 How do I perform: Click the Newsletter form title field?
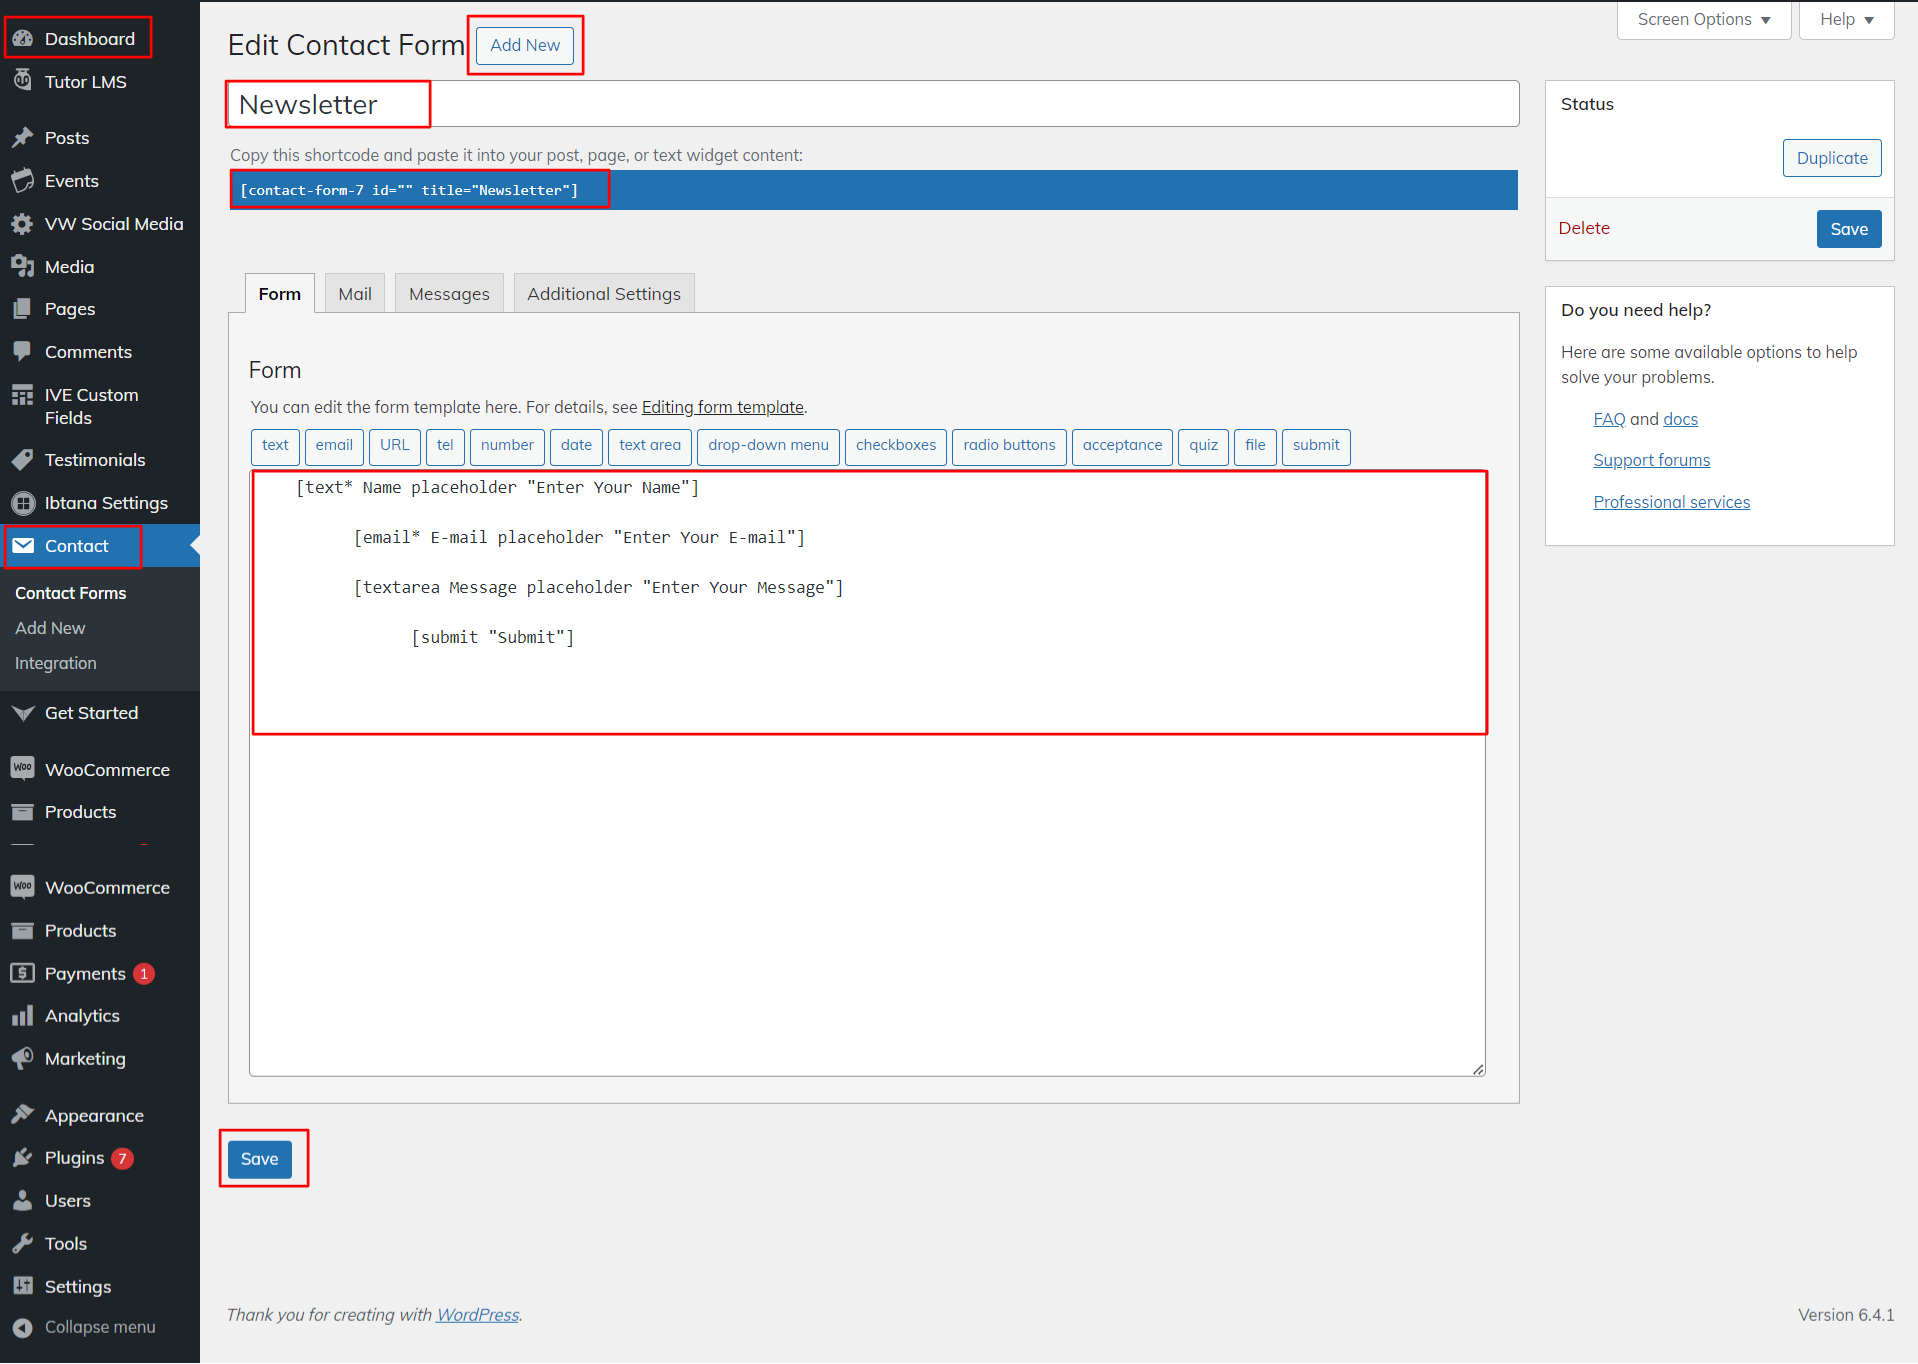872,104
